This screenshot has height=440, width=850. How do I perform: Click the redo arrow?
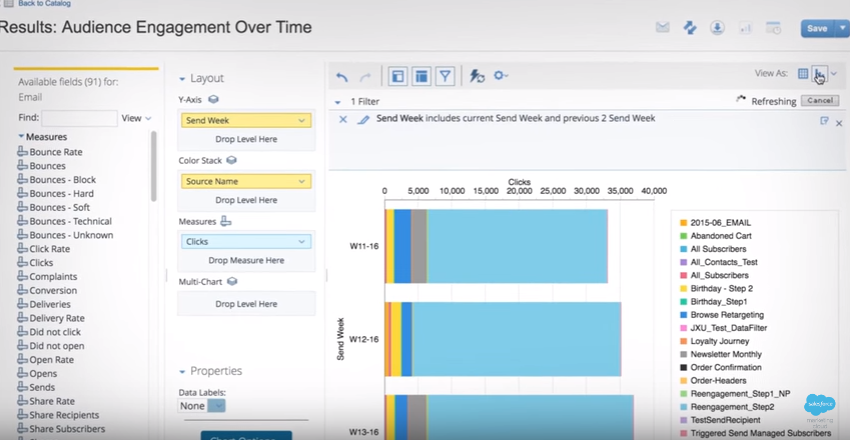click(365, 77)
